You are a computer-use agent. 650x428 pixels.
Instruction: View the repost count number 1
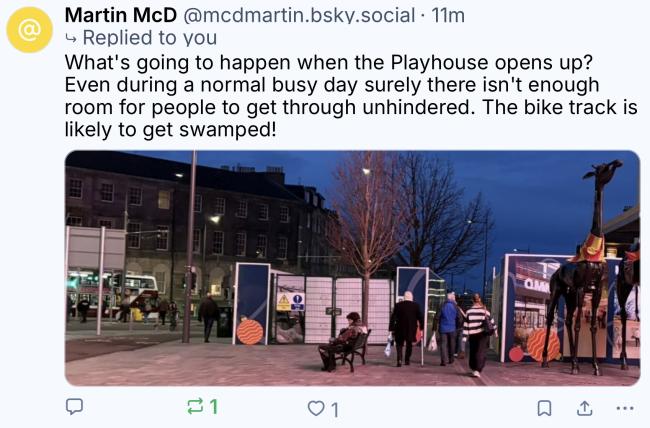coord(213,406)
